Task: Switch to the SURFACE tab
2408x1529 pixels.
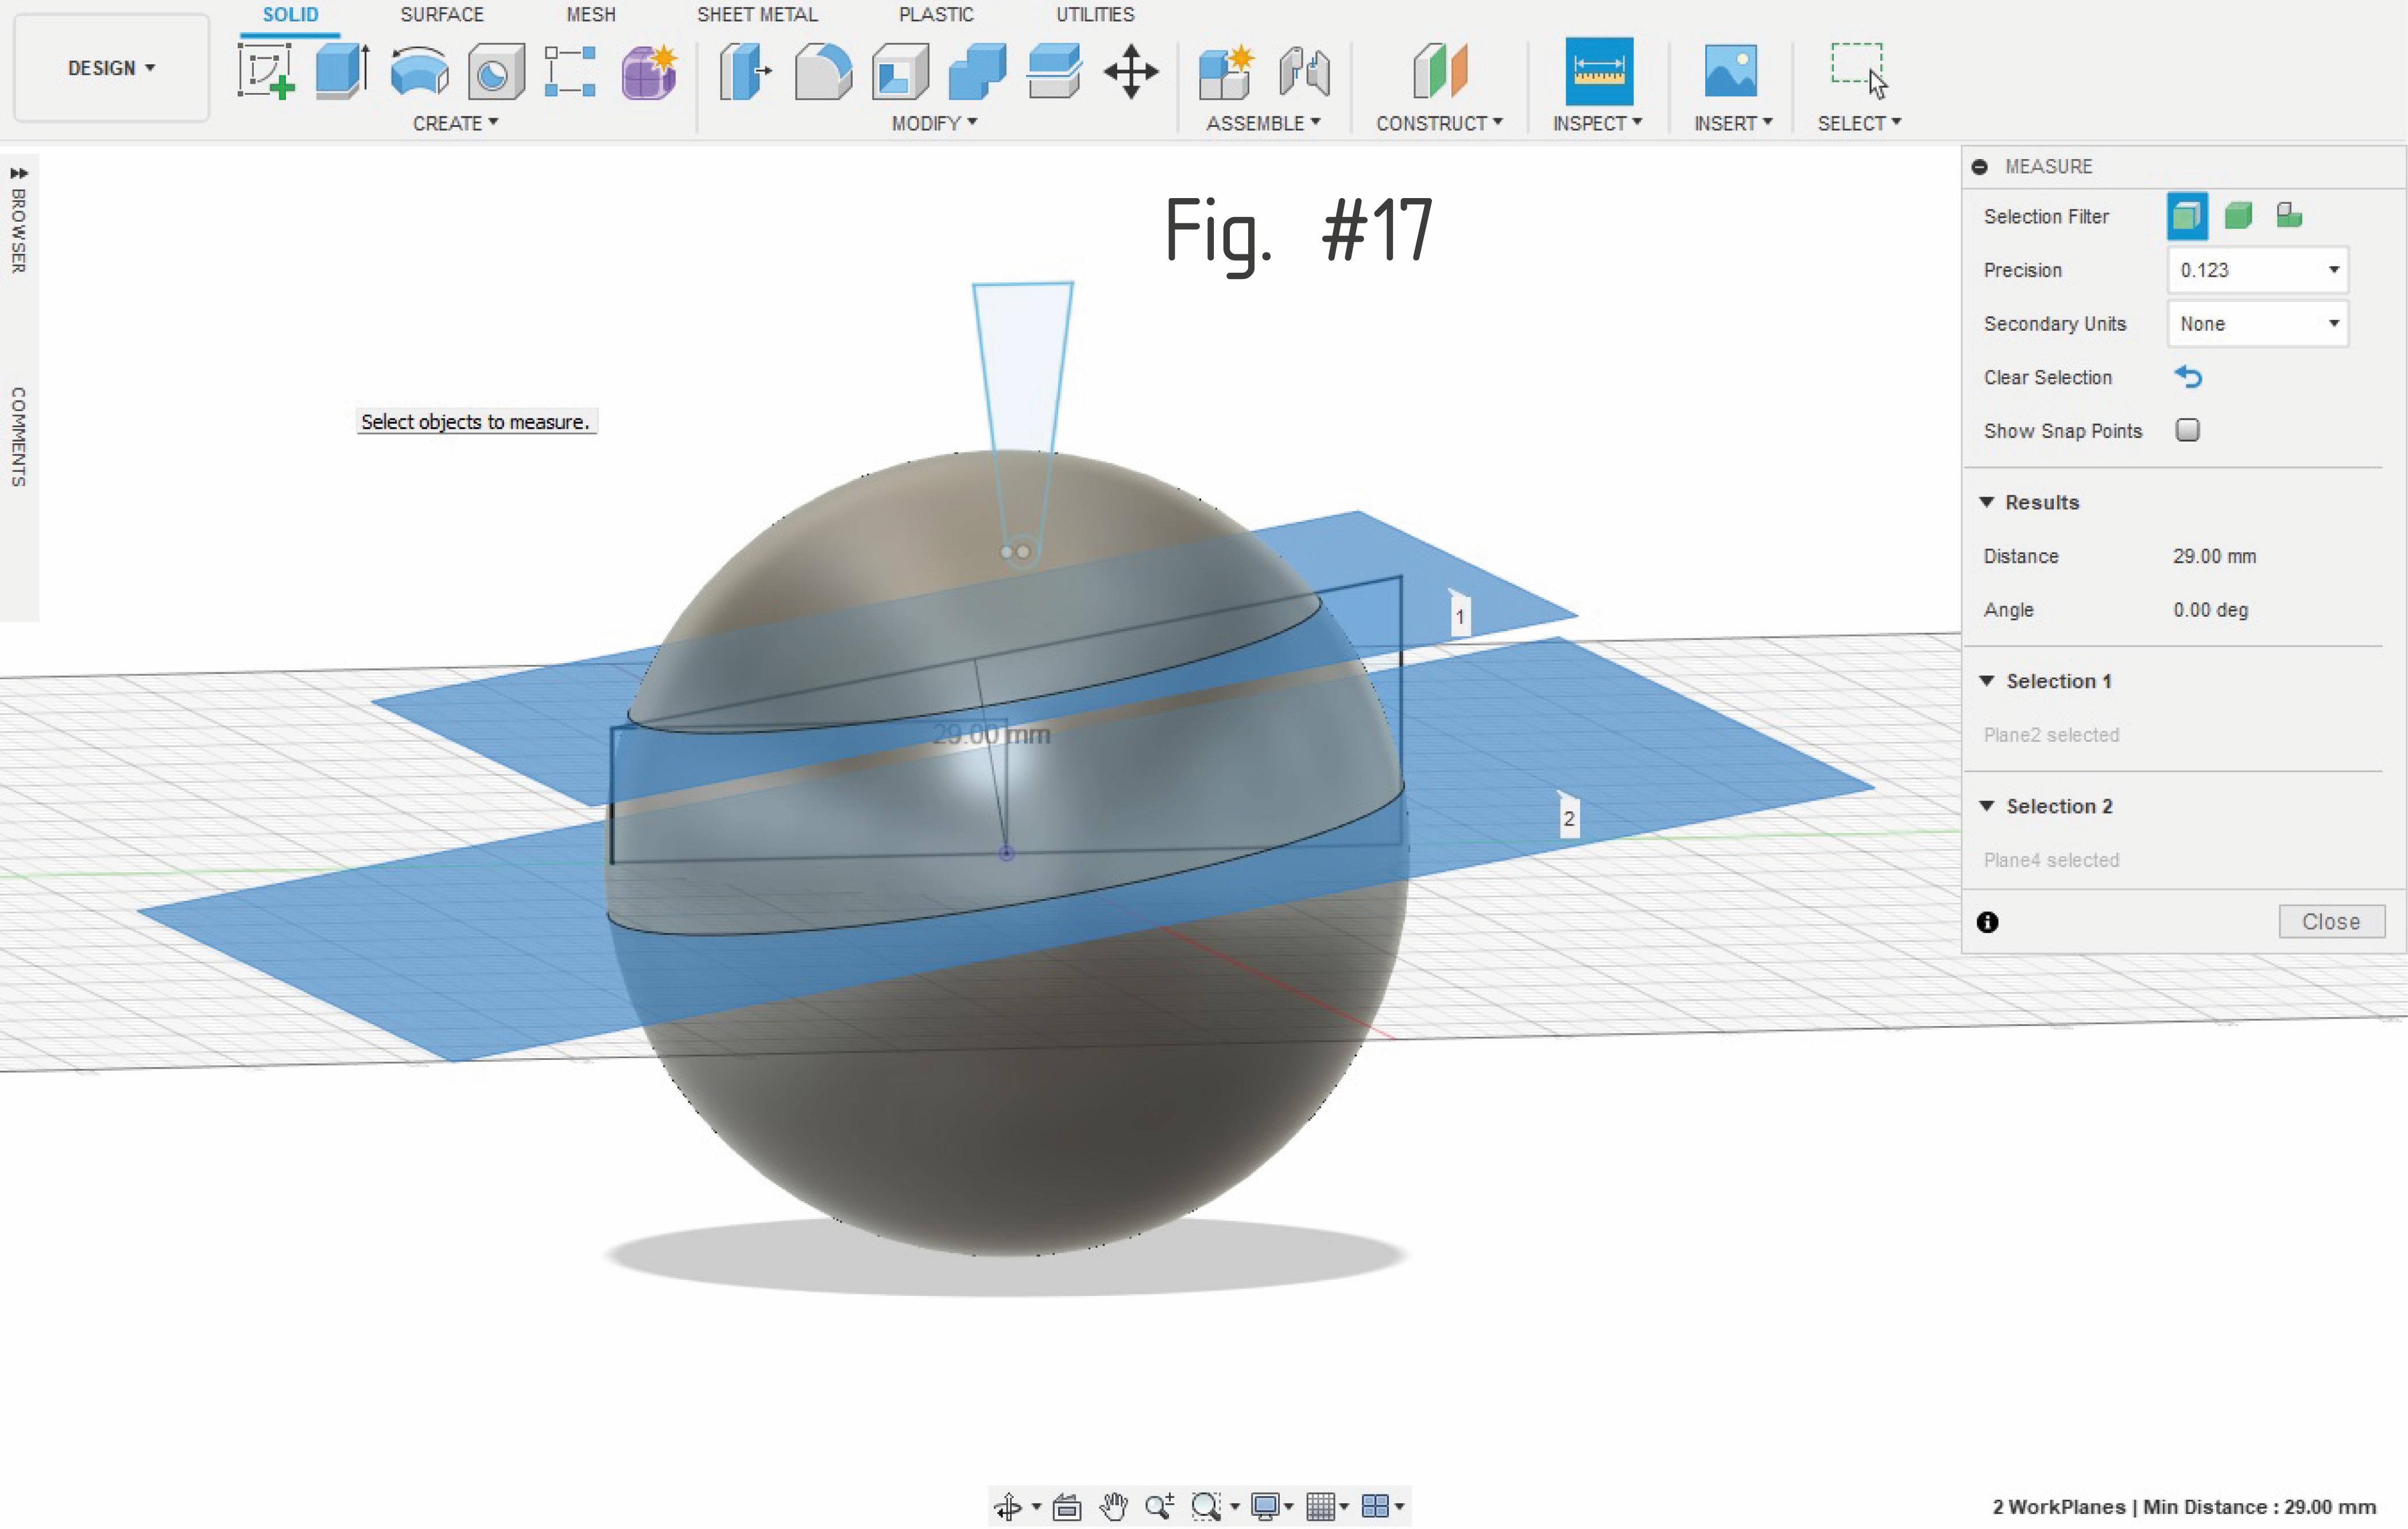Action: pyautogui.click(x=442, y=14)
